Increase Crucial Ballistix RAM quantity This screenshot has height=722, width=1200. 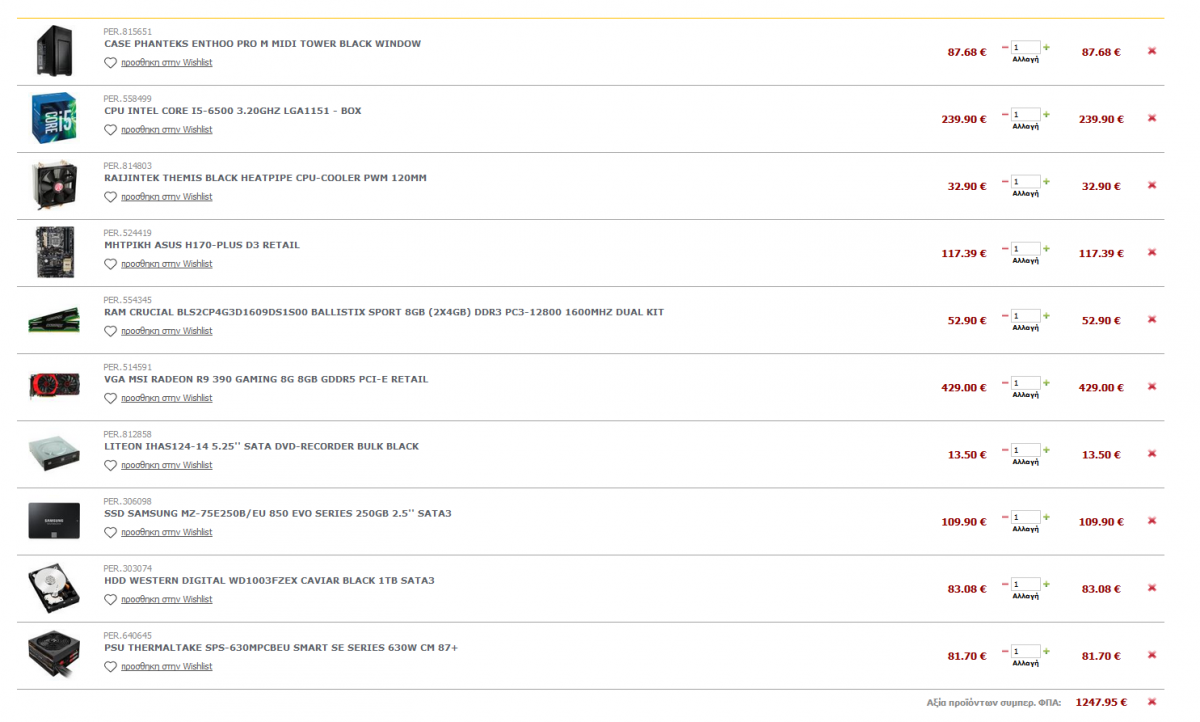pos(1047,315)
